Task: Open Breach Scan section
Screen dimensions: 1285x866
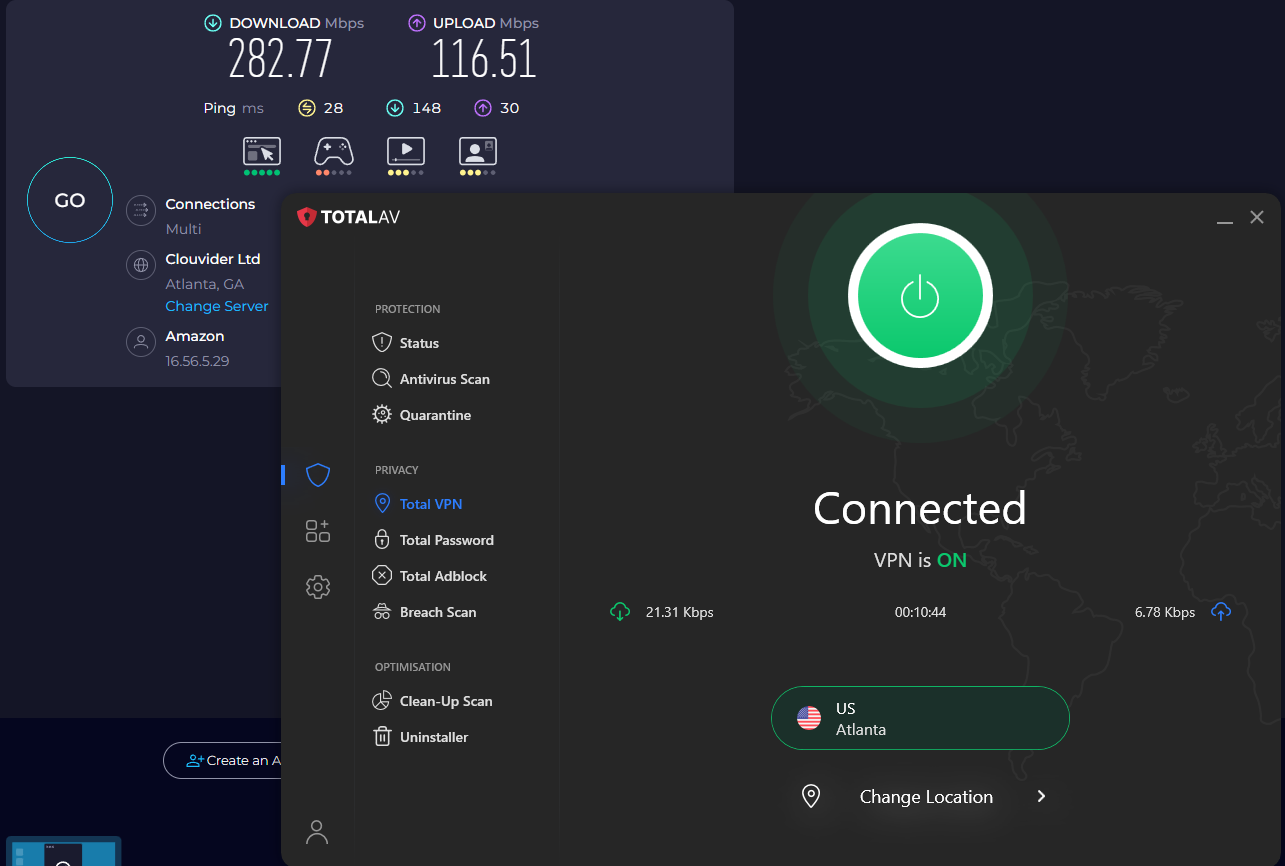Action: [x=424, y=612]
